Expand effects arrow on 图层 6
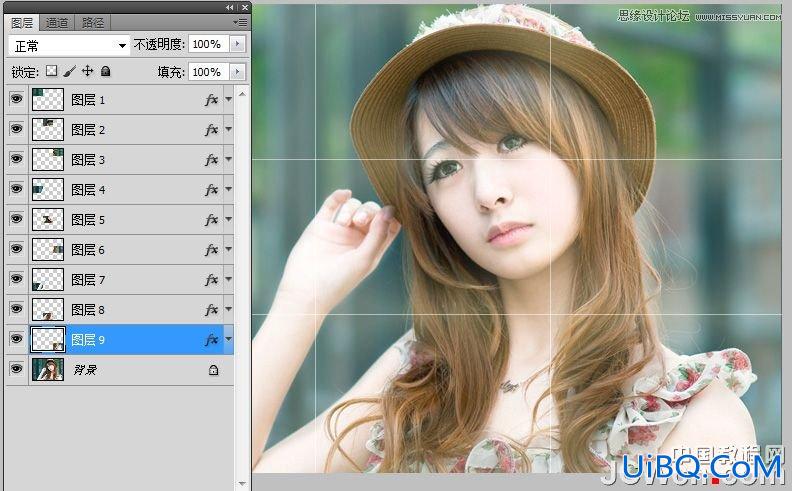This screenshot has height=491, width=792. click(228, 249)
